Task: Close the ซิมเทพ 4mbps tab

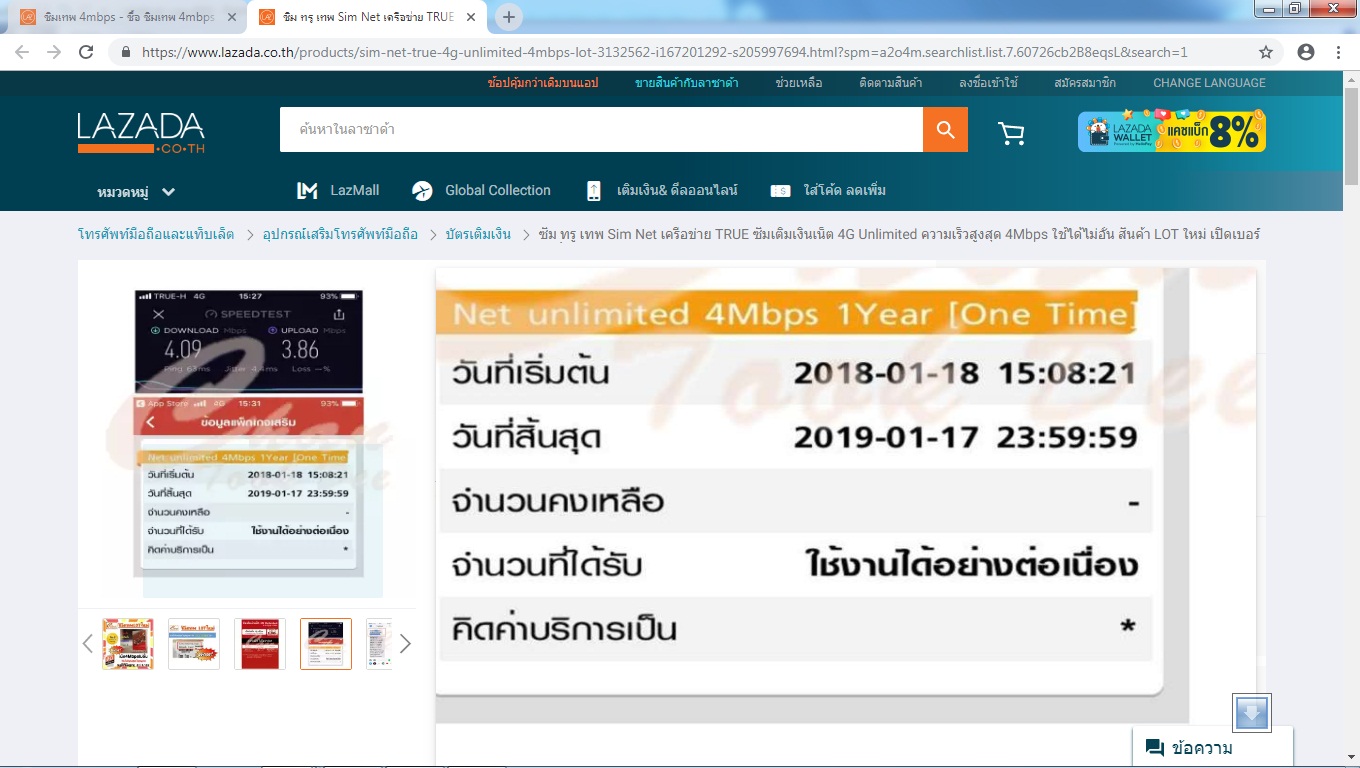Action: coord(232,17)
